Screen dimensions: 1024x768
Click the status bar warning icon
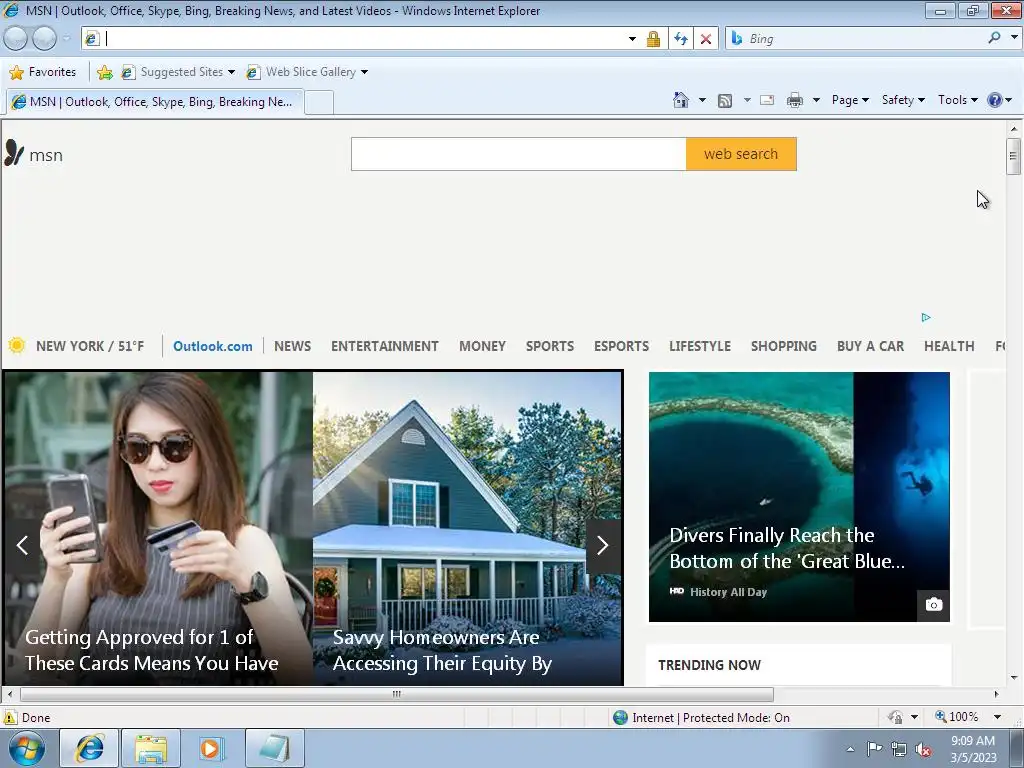pyautogui.click(x=10, y=718)
